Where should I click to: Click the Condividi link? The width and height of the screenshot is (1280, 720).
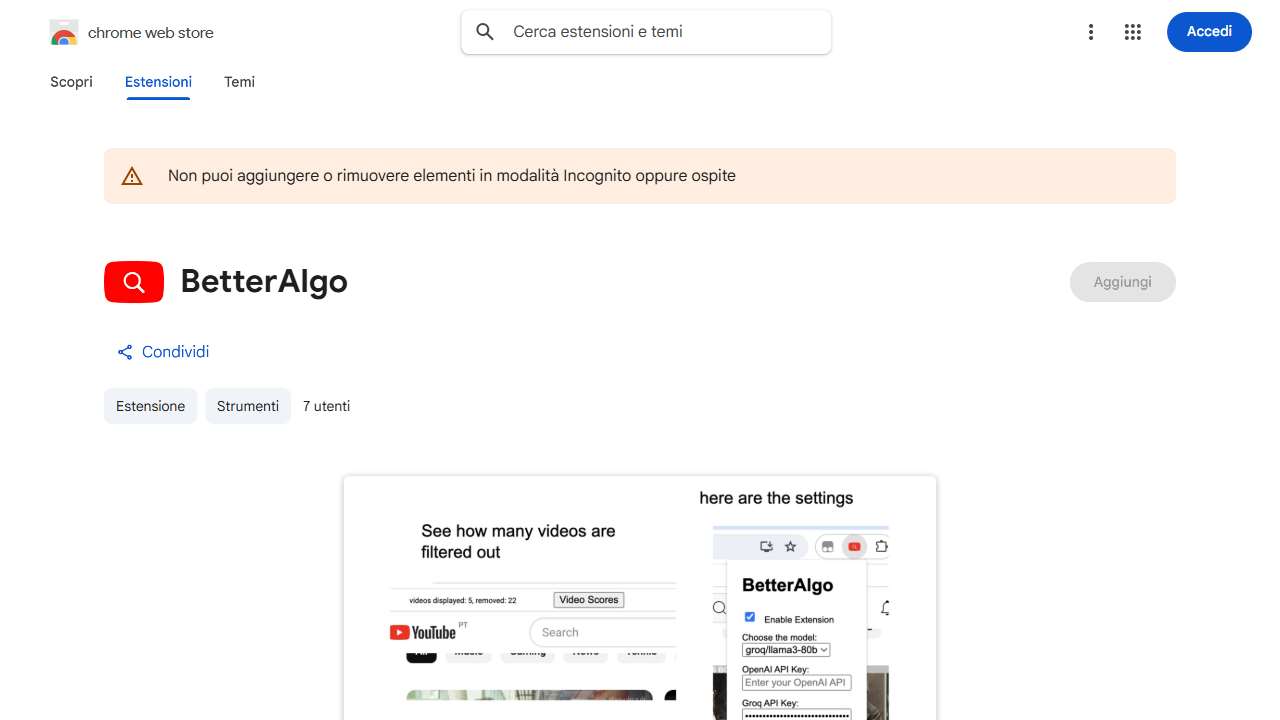pos(175,351)
